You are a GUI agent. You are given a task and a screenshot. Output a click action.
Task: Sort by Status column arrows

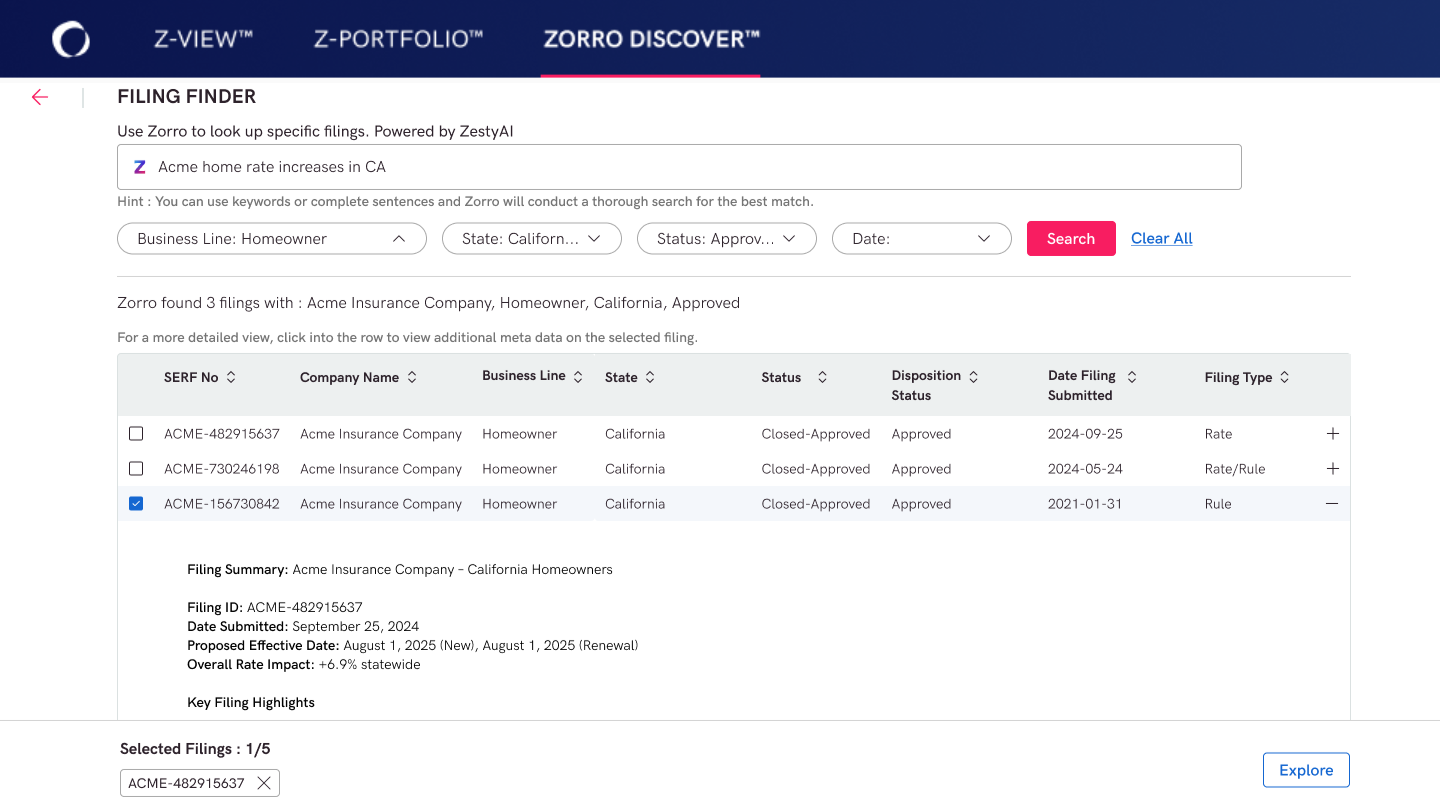coord(822,377)
